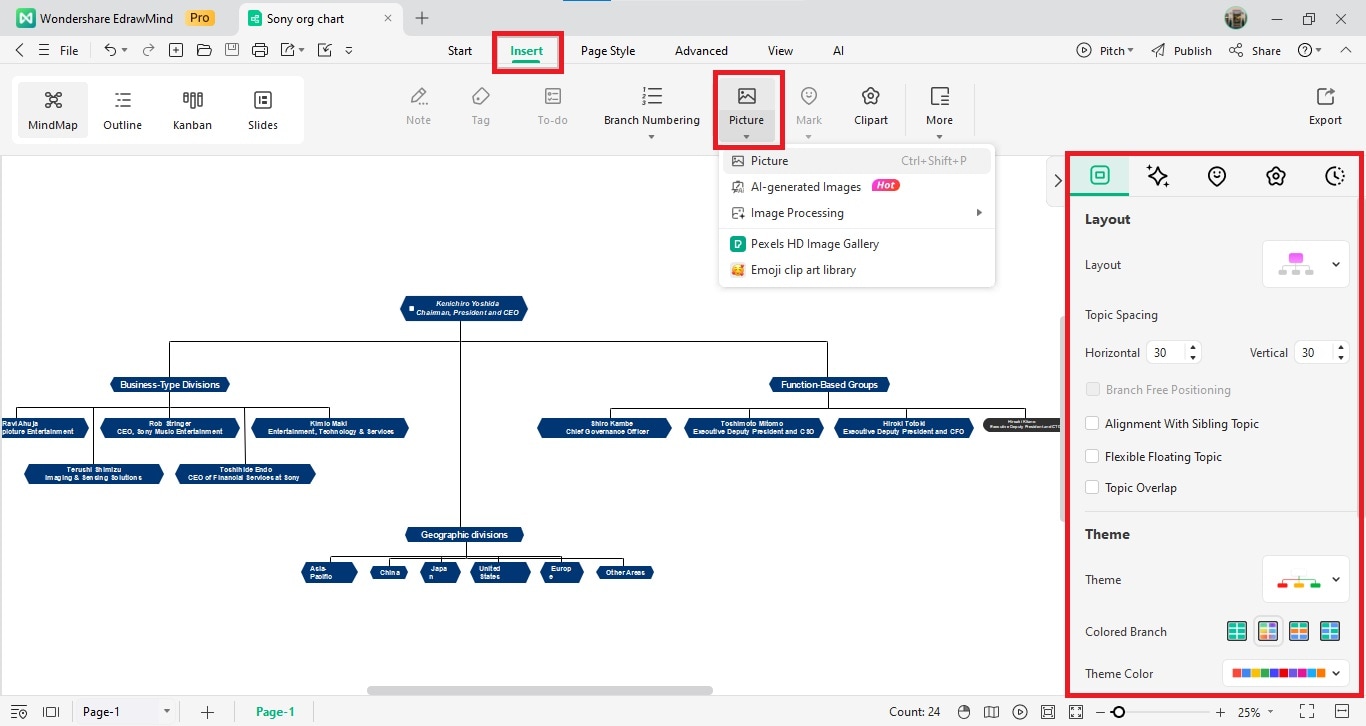Create a new document with plus icon

coord(176,50)
